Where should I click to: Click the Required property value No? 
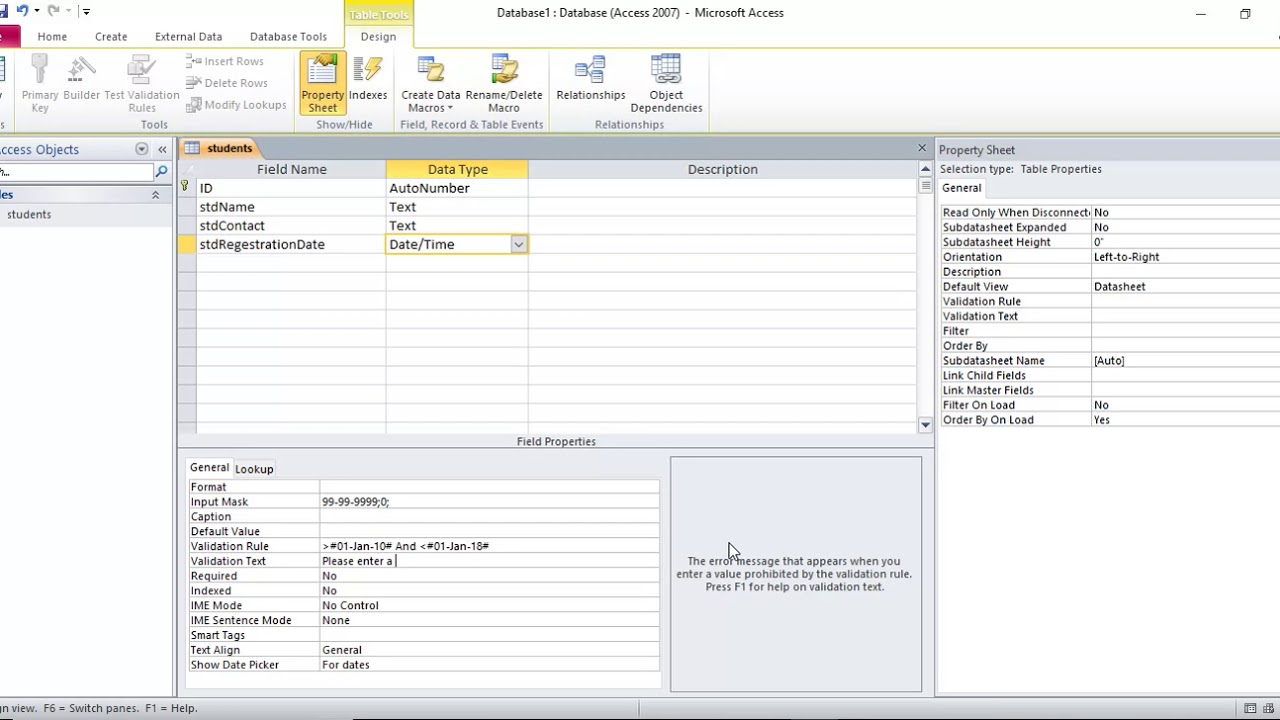489,576
